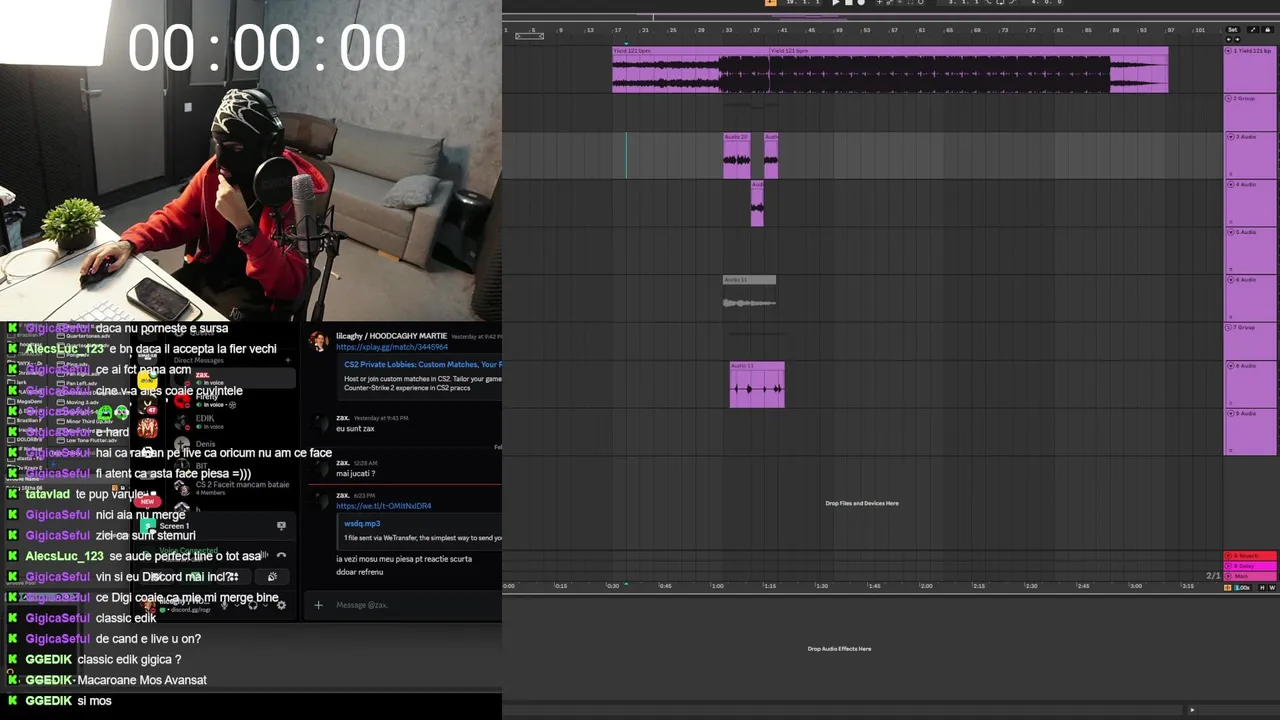This screenshot has width=1280, height=720.
Task: Open CS2 Private Lobbies embed title
Action: coord(422,364)
